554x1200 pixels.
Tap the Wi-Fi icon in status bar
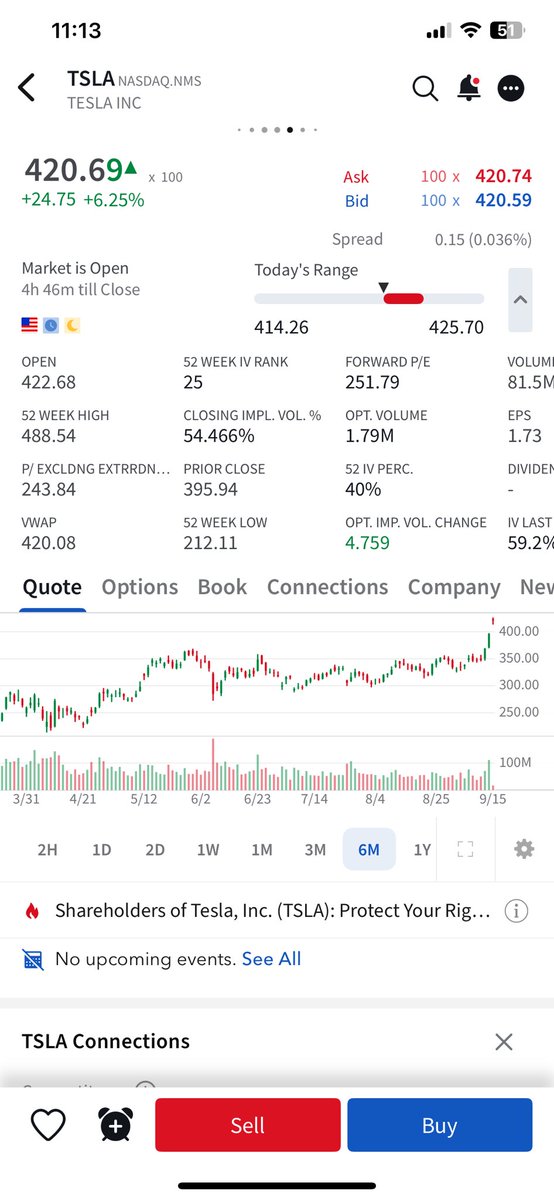[470, 31]
